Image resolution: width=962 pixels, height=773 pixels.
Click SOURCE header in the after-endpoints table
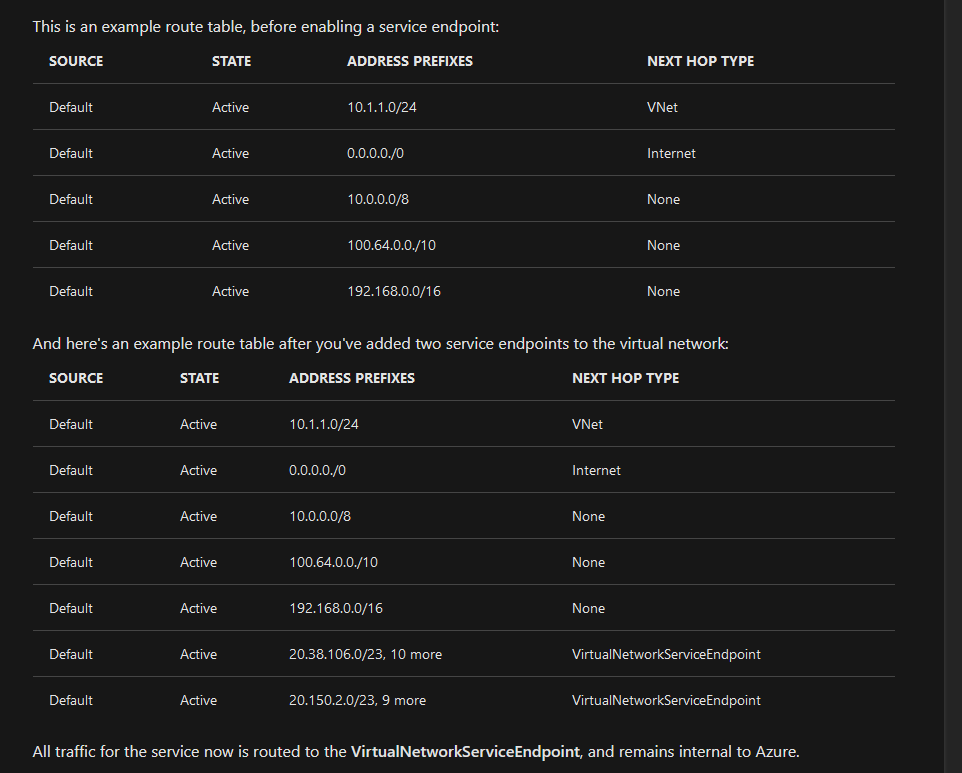pos(76,378)
